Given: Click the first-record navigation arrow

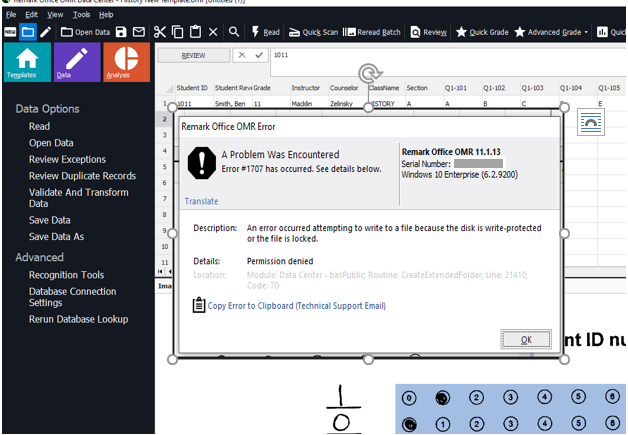Looking at the screenshot, I should coord(160,271).
